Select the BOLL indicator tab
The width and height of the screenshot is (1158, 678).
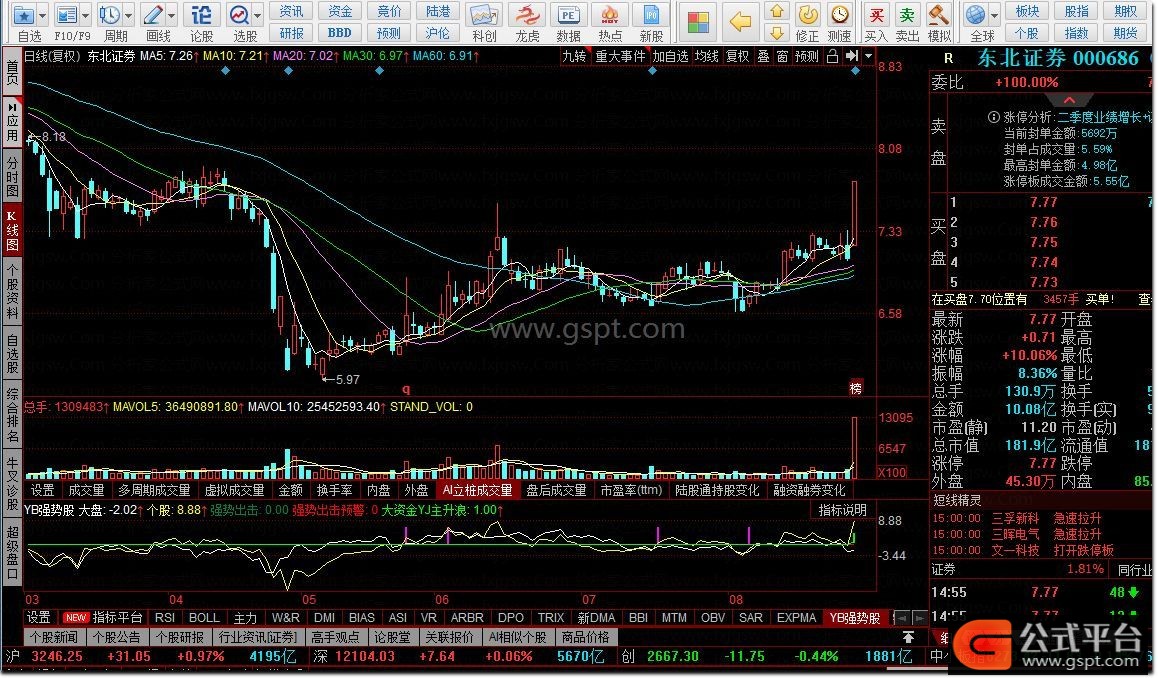click(204, 617)
